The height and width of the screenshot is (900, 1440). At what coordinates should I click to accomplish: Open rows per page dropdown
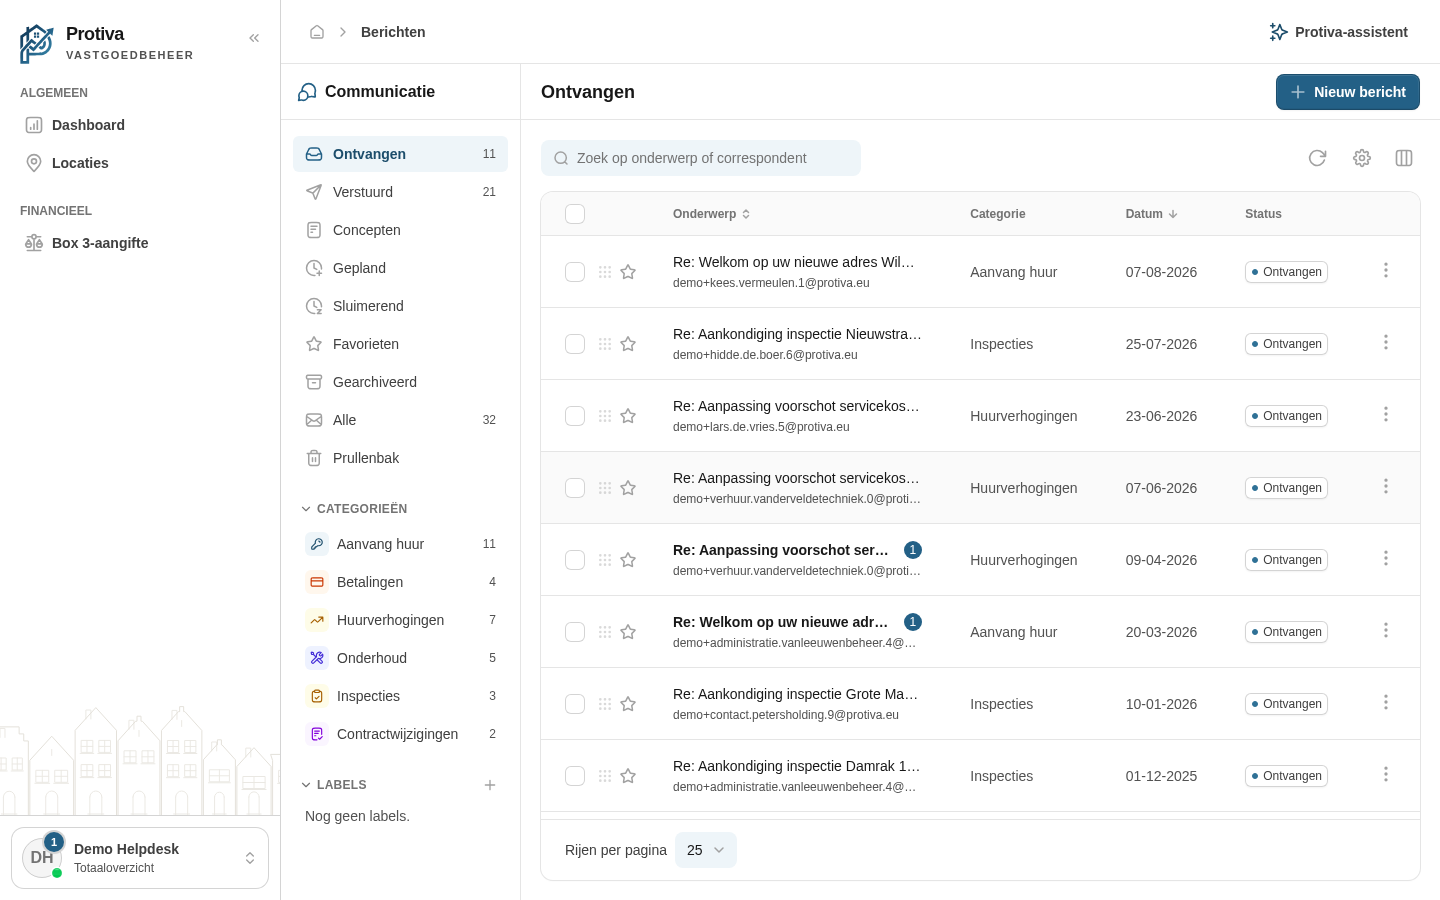point(706,850)
